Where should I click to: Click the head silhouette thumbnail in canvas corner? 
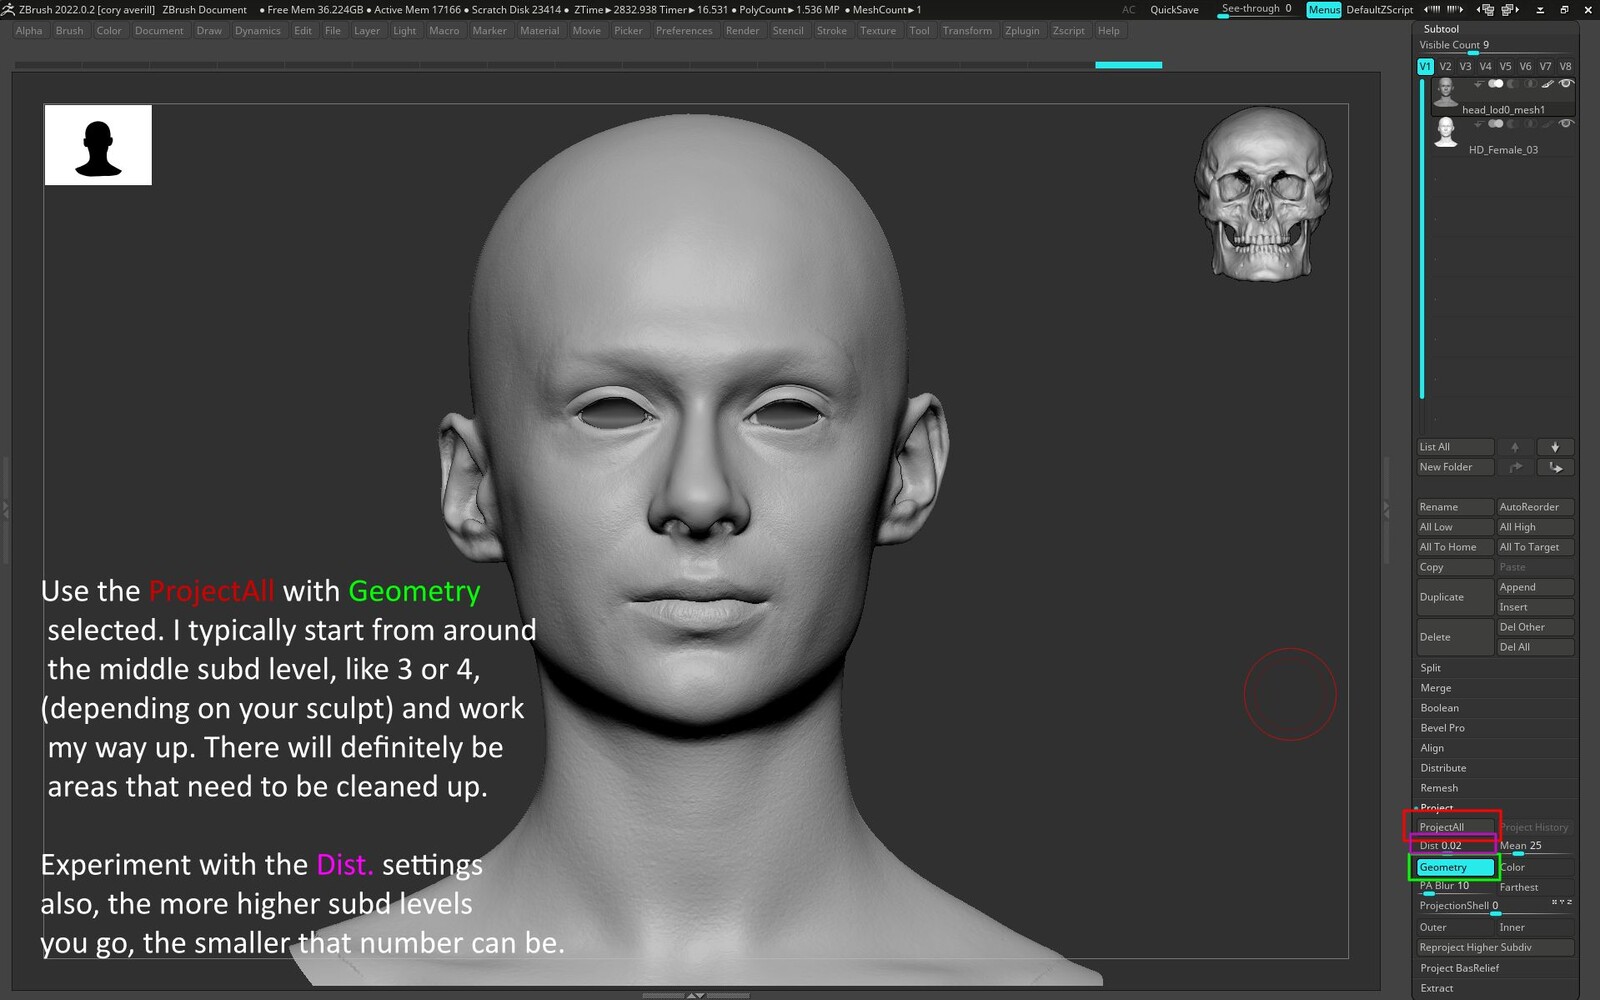coord(98,146)
